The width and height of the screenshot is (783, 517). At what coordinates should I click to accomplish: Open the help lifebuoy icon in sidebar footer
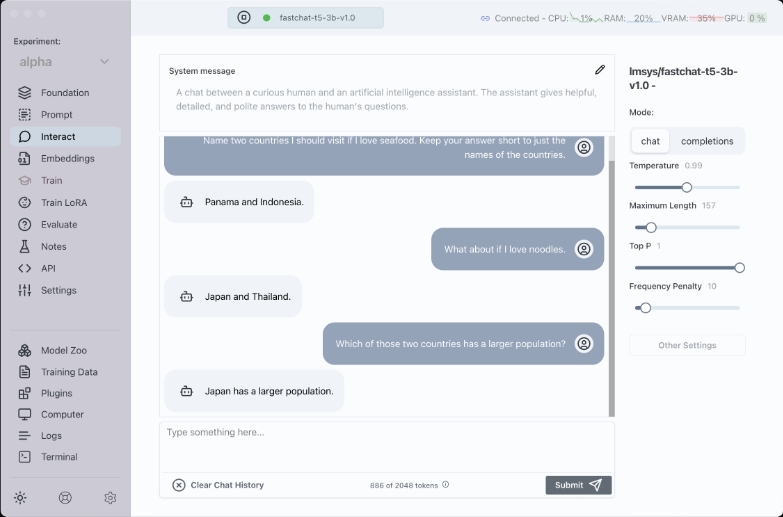(66, 497)
